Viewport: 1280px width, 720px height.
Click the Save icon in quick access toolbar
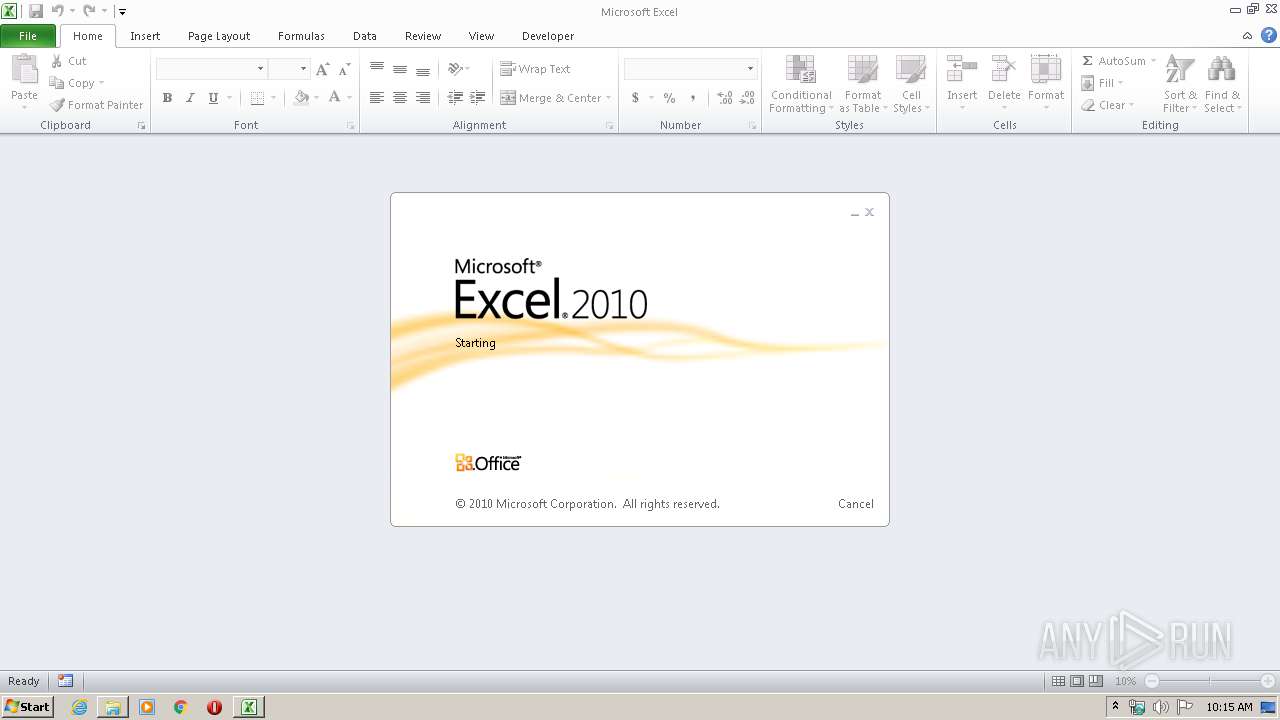tap(36, 11)
